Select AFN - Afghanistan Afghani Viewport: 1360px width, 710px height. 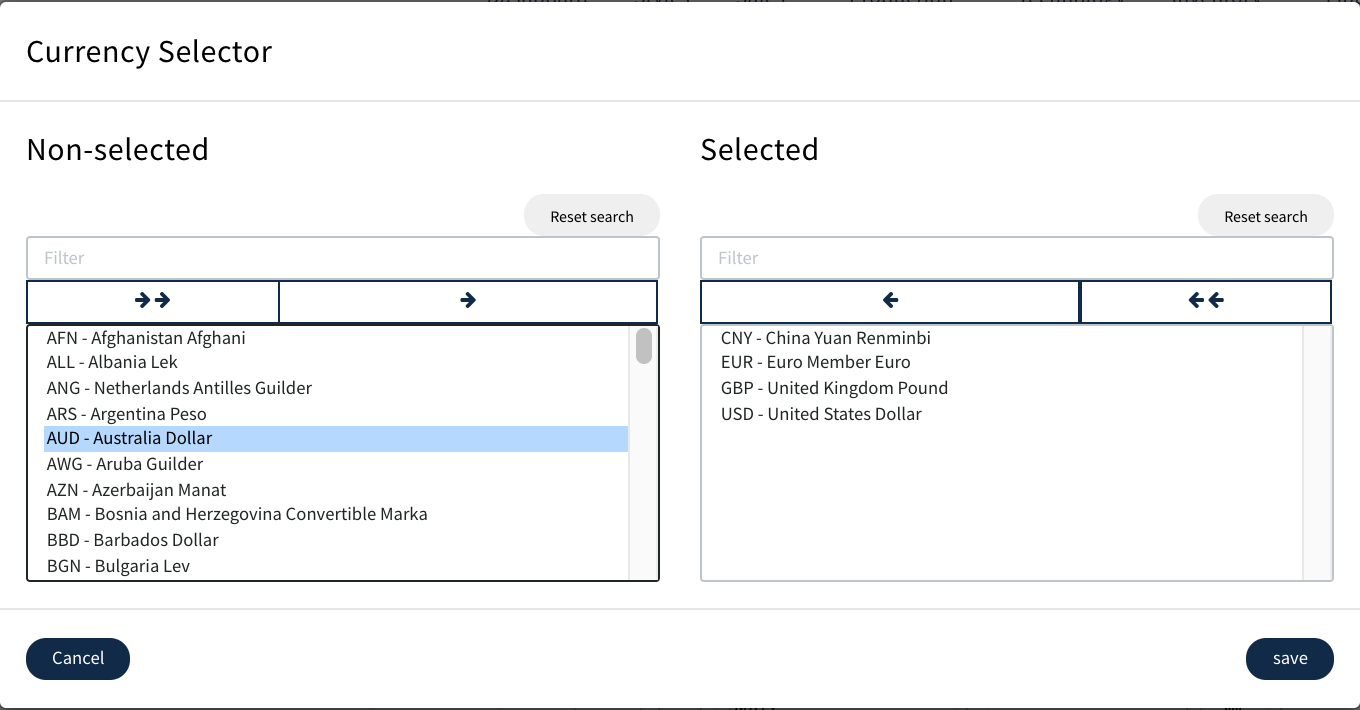click(146, 338)
